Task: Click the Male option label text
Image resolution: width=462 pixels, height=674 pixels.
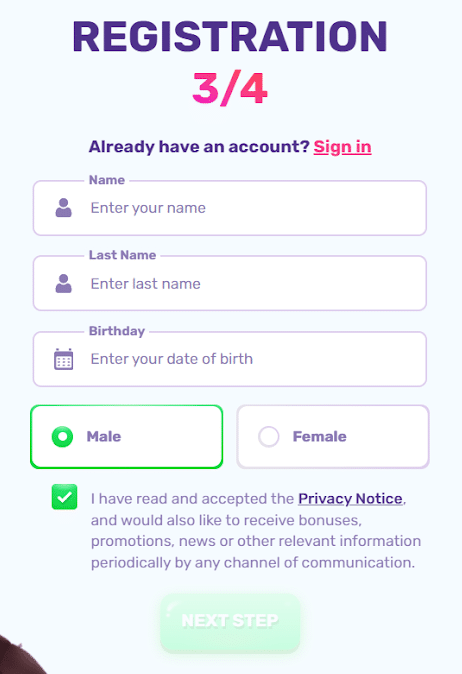Action: pos(104,437)
